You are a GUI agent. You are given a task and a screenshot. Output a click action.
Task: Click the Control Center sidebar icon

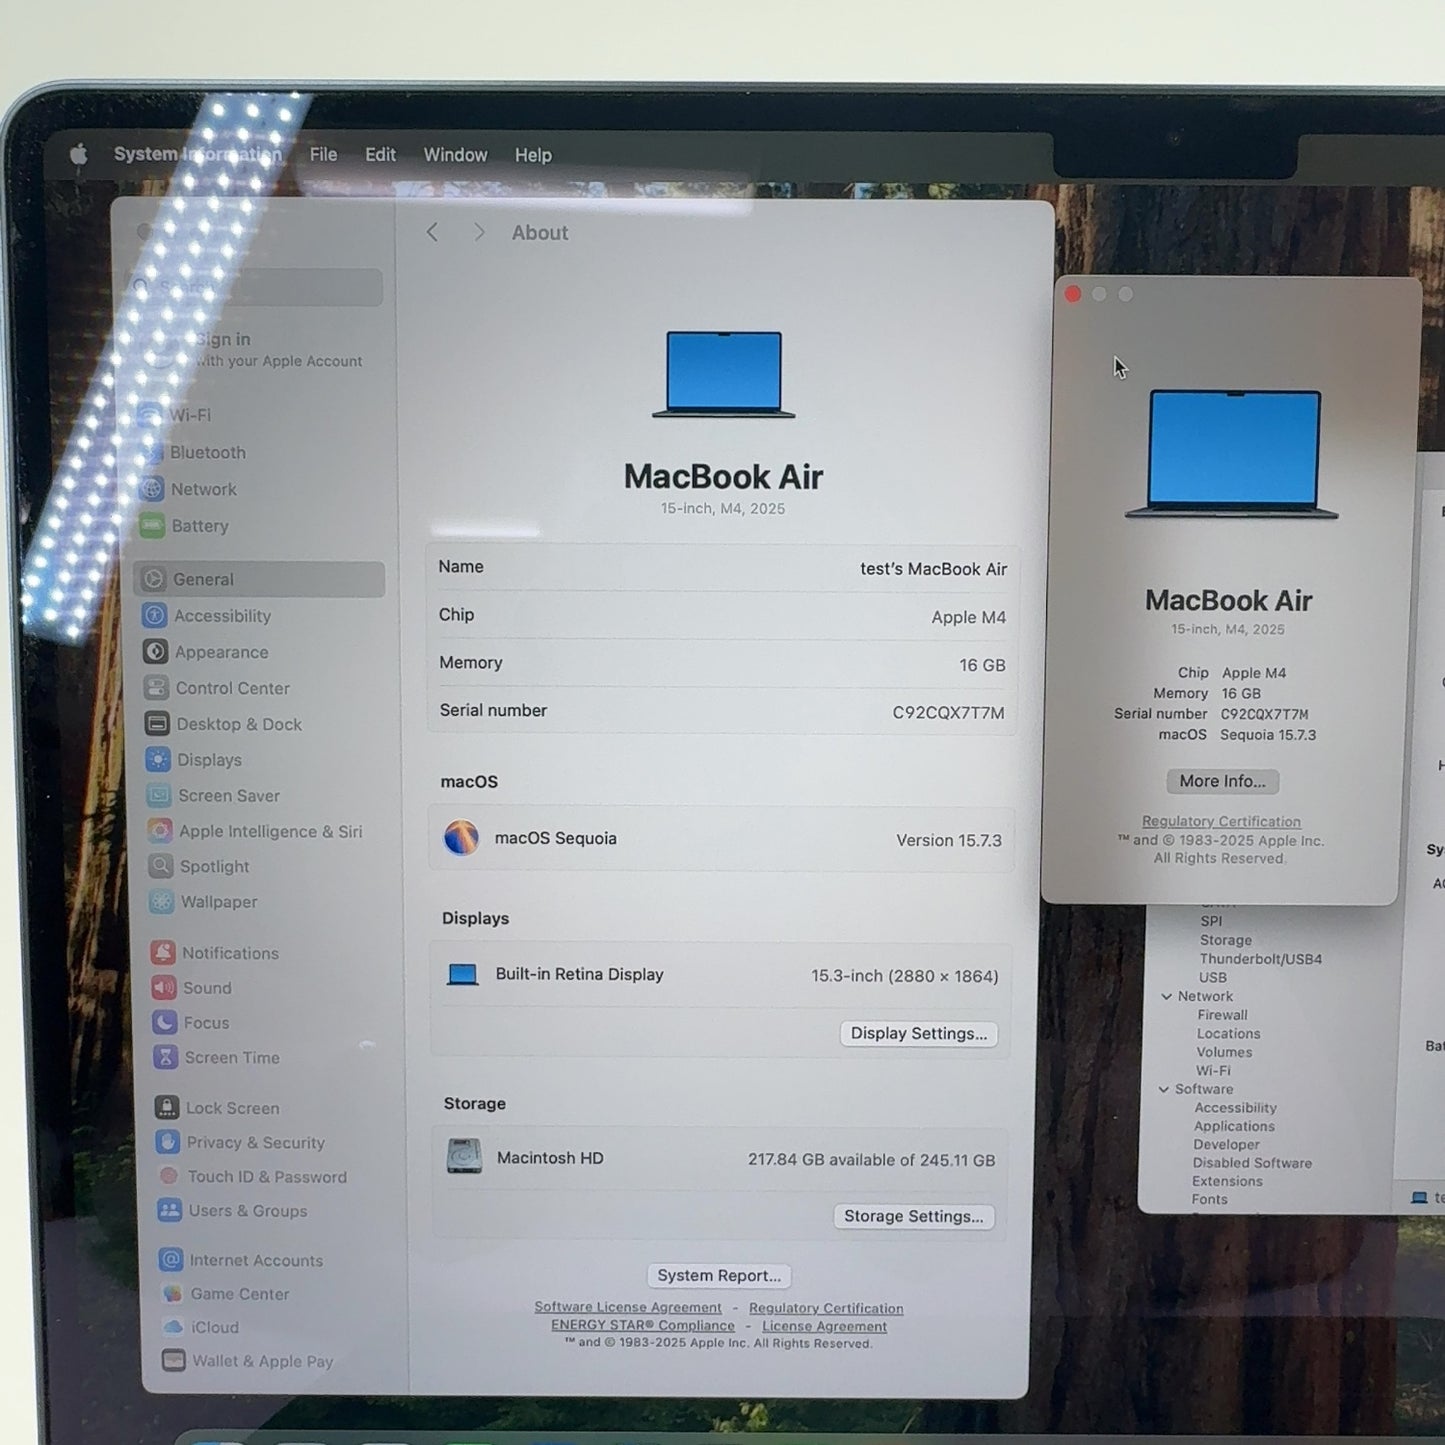pos(156,688)
